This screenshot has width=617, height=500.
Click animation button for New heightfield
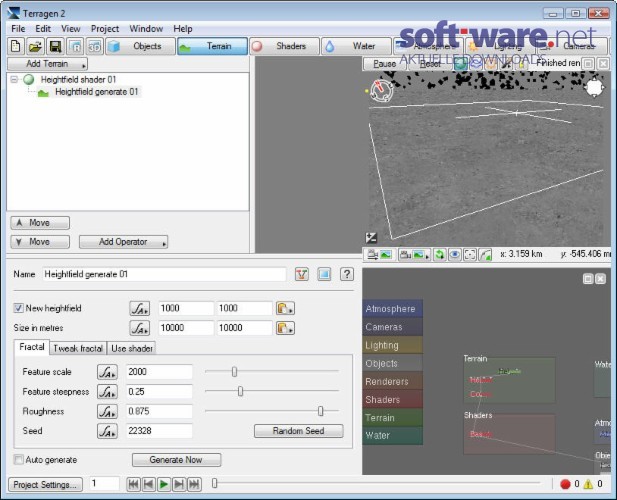point(140,308)
